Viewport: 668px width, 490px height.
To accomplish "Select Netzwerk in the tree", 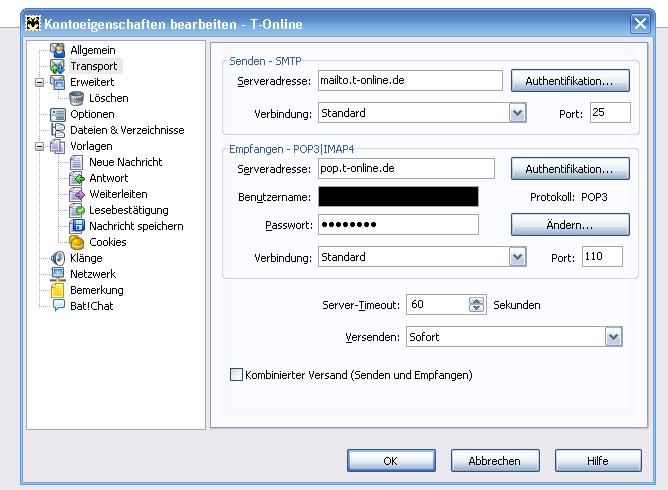I will (x=93, y=274).
